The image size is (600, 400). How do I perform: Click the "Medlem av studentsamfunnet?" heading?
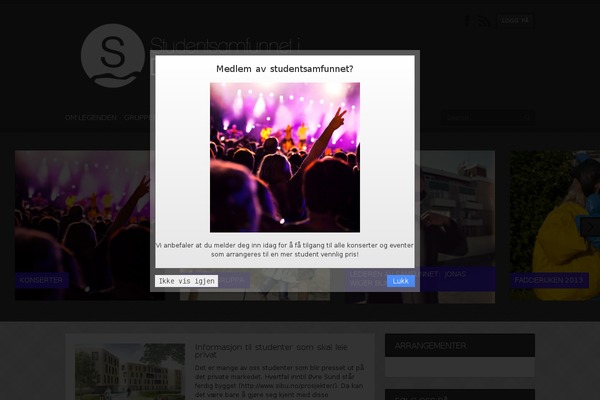285,69
